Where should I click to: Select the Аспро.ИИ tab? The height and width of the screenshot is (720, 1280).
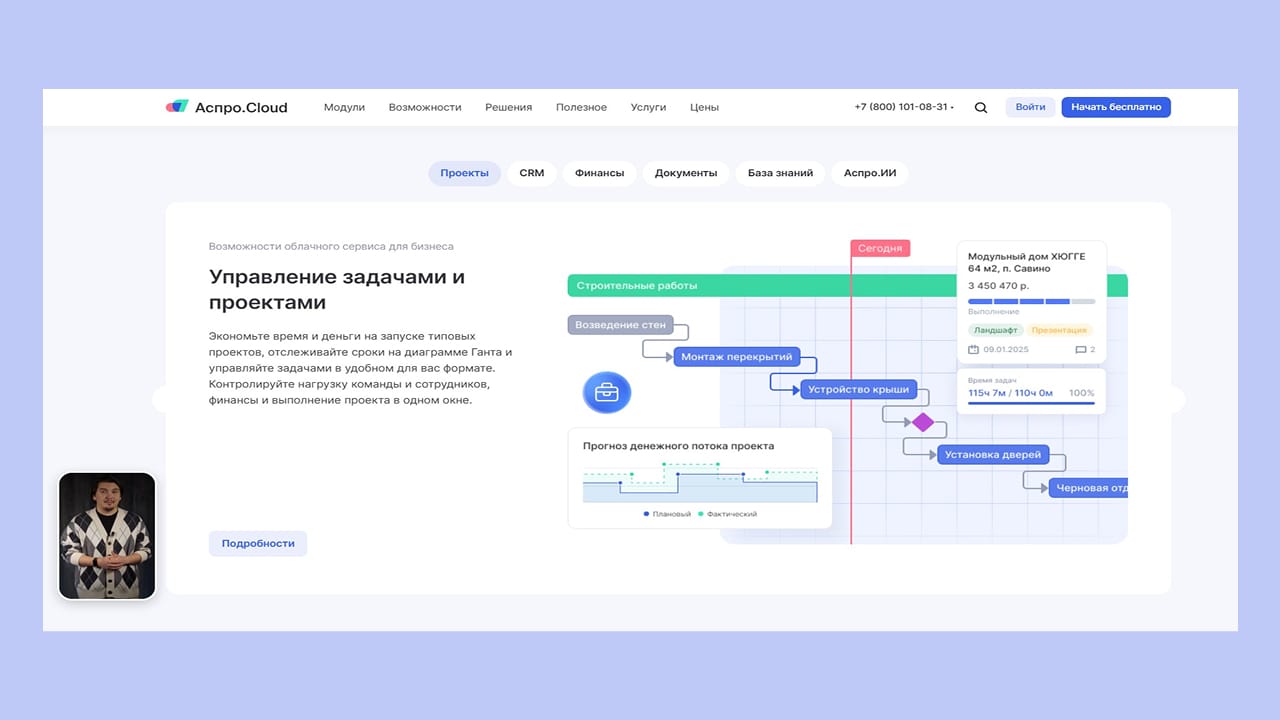(869, 173)
